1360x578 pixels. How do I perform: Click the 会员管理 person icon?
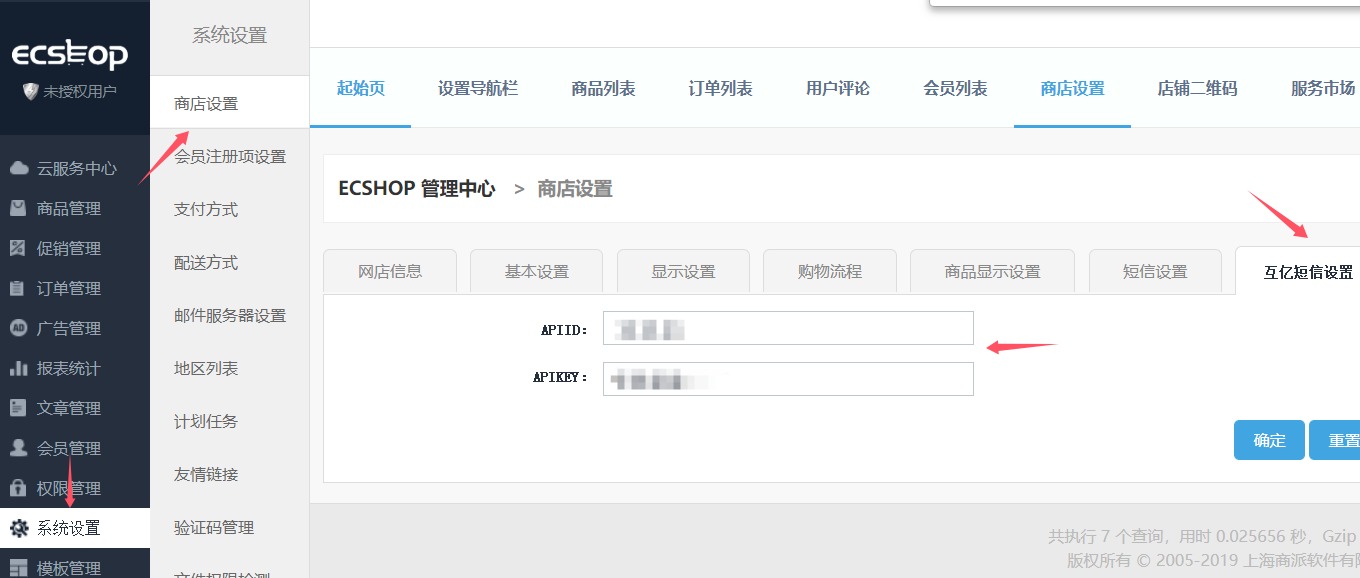tap(18, 448)
